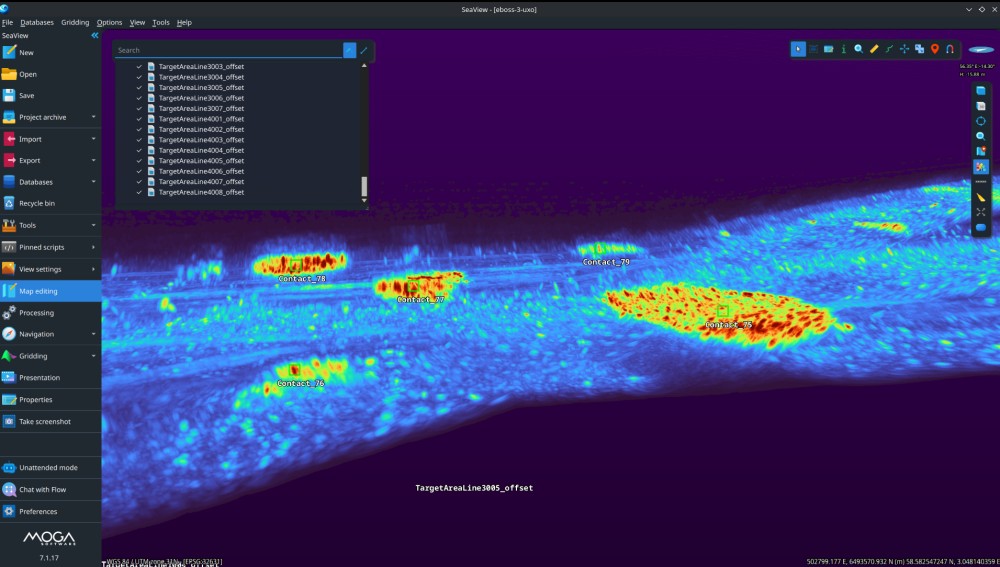
Task: Toggle TargetAreaLine4005_offset checkbox
Action: click(139, 161)
